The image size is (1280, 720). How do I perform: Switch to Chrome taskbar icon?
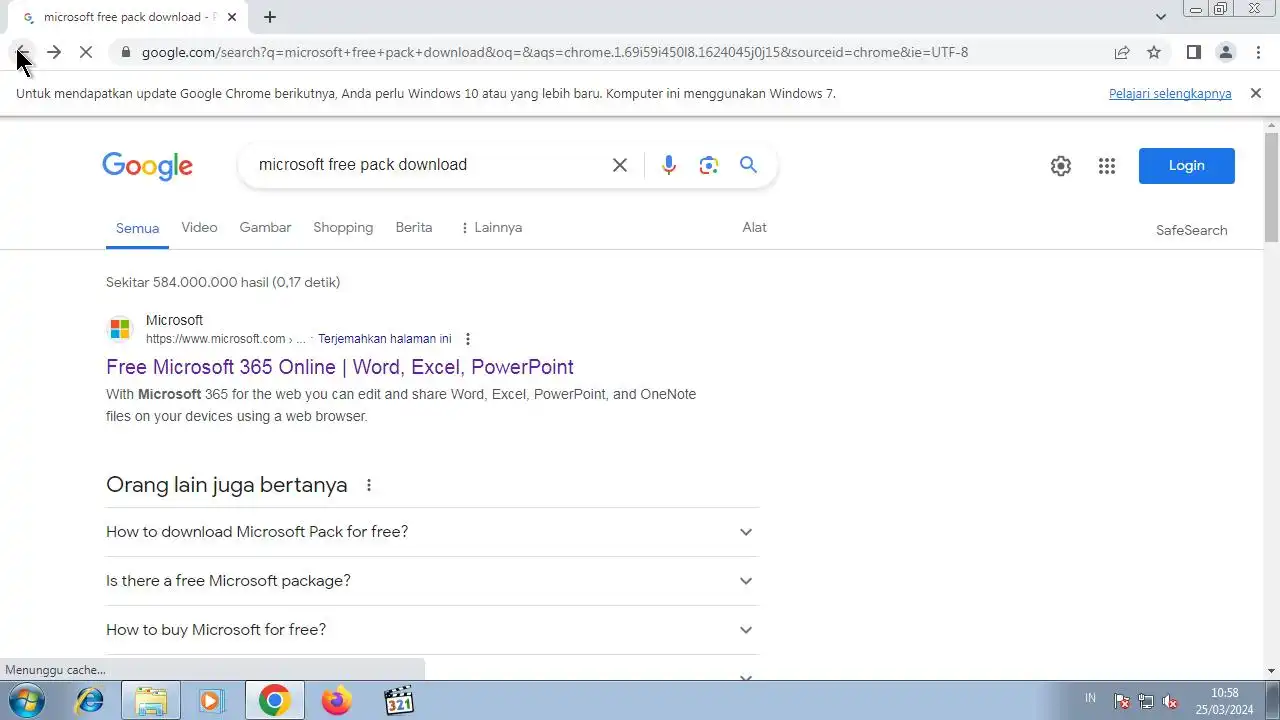(x=274, y=701)
